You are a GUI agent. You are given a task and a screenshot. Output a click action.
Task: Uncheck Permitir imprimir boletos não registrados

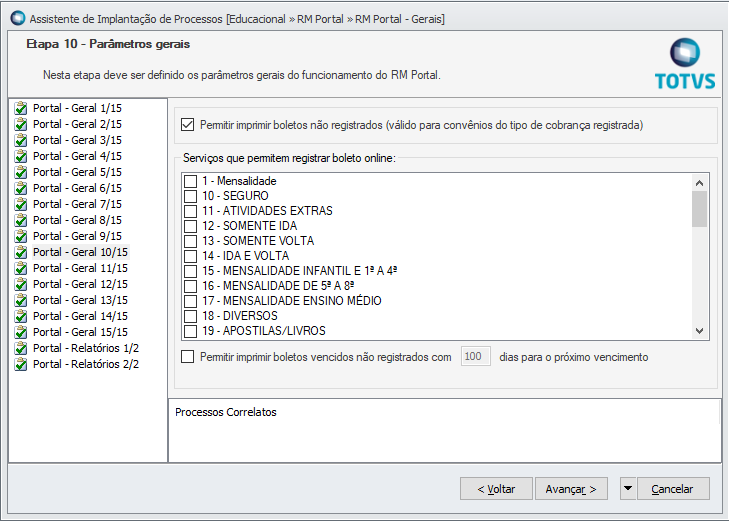pos(187,125)
